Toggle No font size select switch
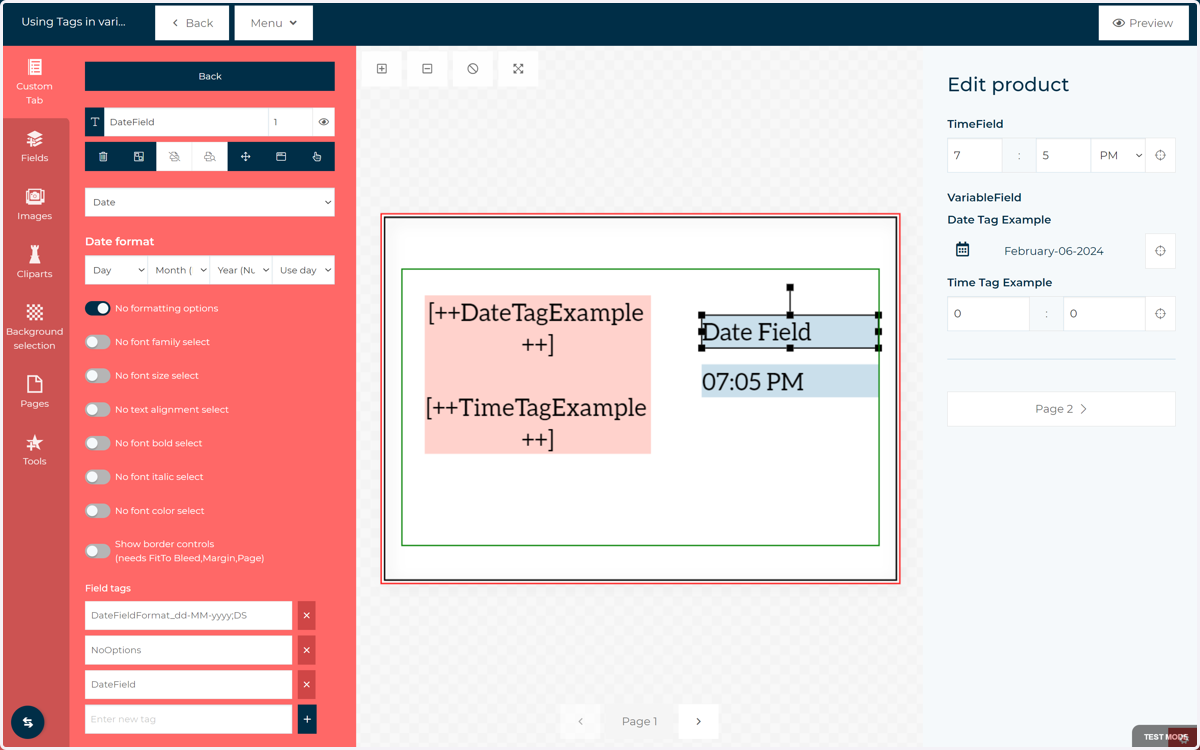 [x=97, y=376]
